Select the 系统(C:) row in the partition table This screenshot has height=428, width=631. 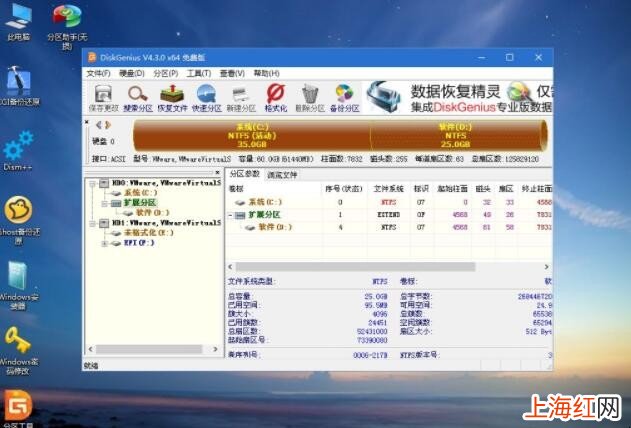[x=389, y=202]
